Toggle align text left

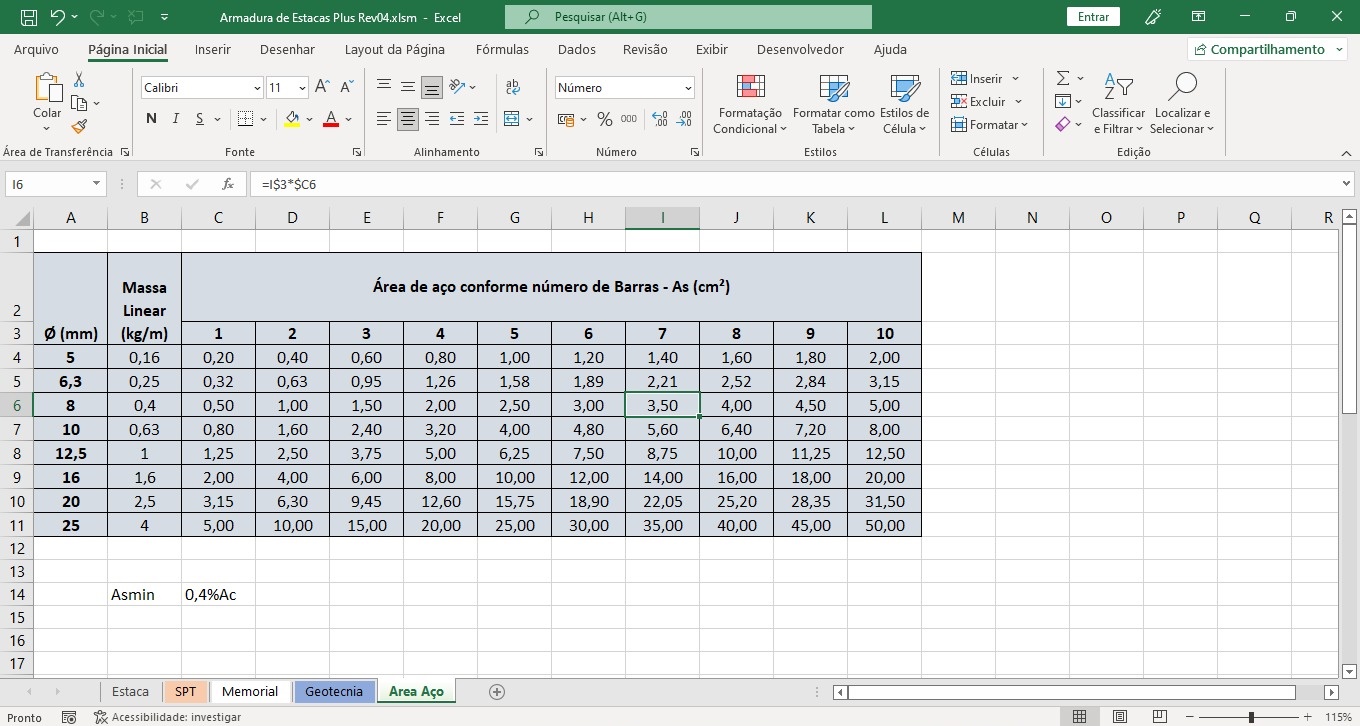[x=384, y=119]
